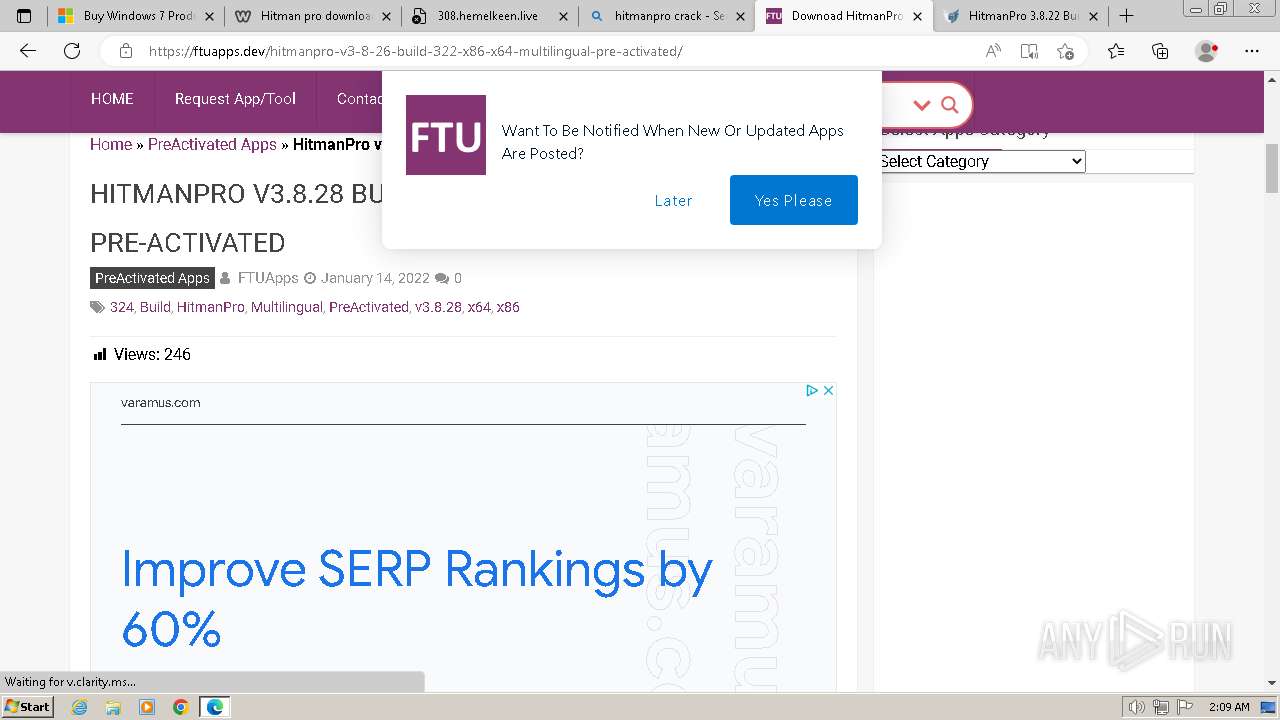Follow the Home breadcrumb link

point(111,144)
